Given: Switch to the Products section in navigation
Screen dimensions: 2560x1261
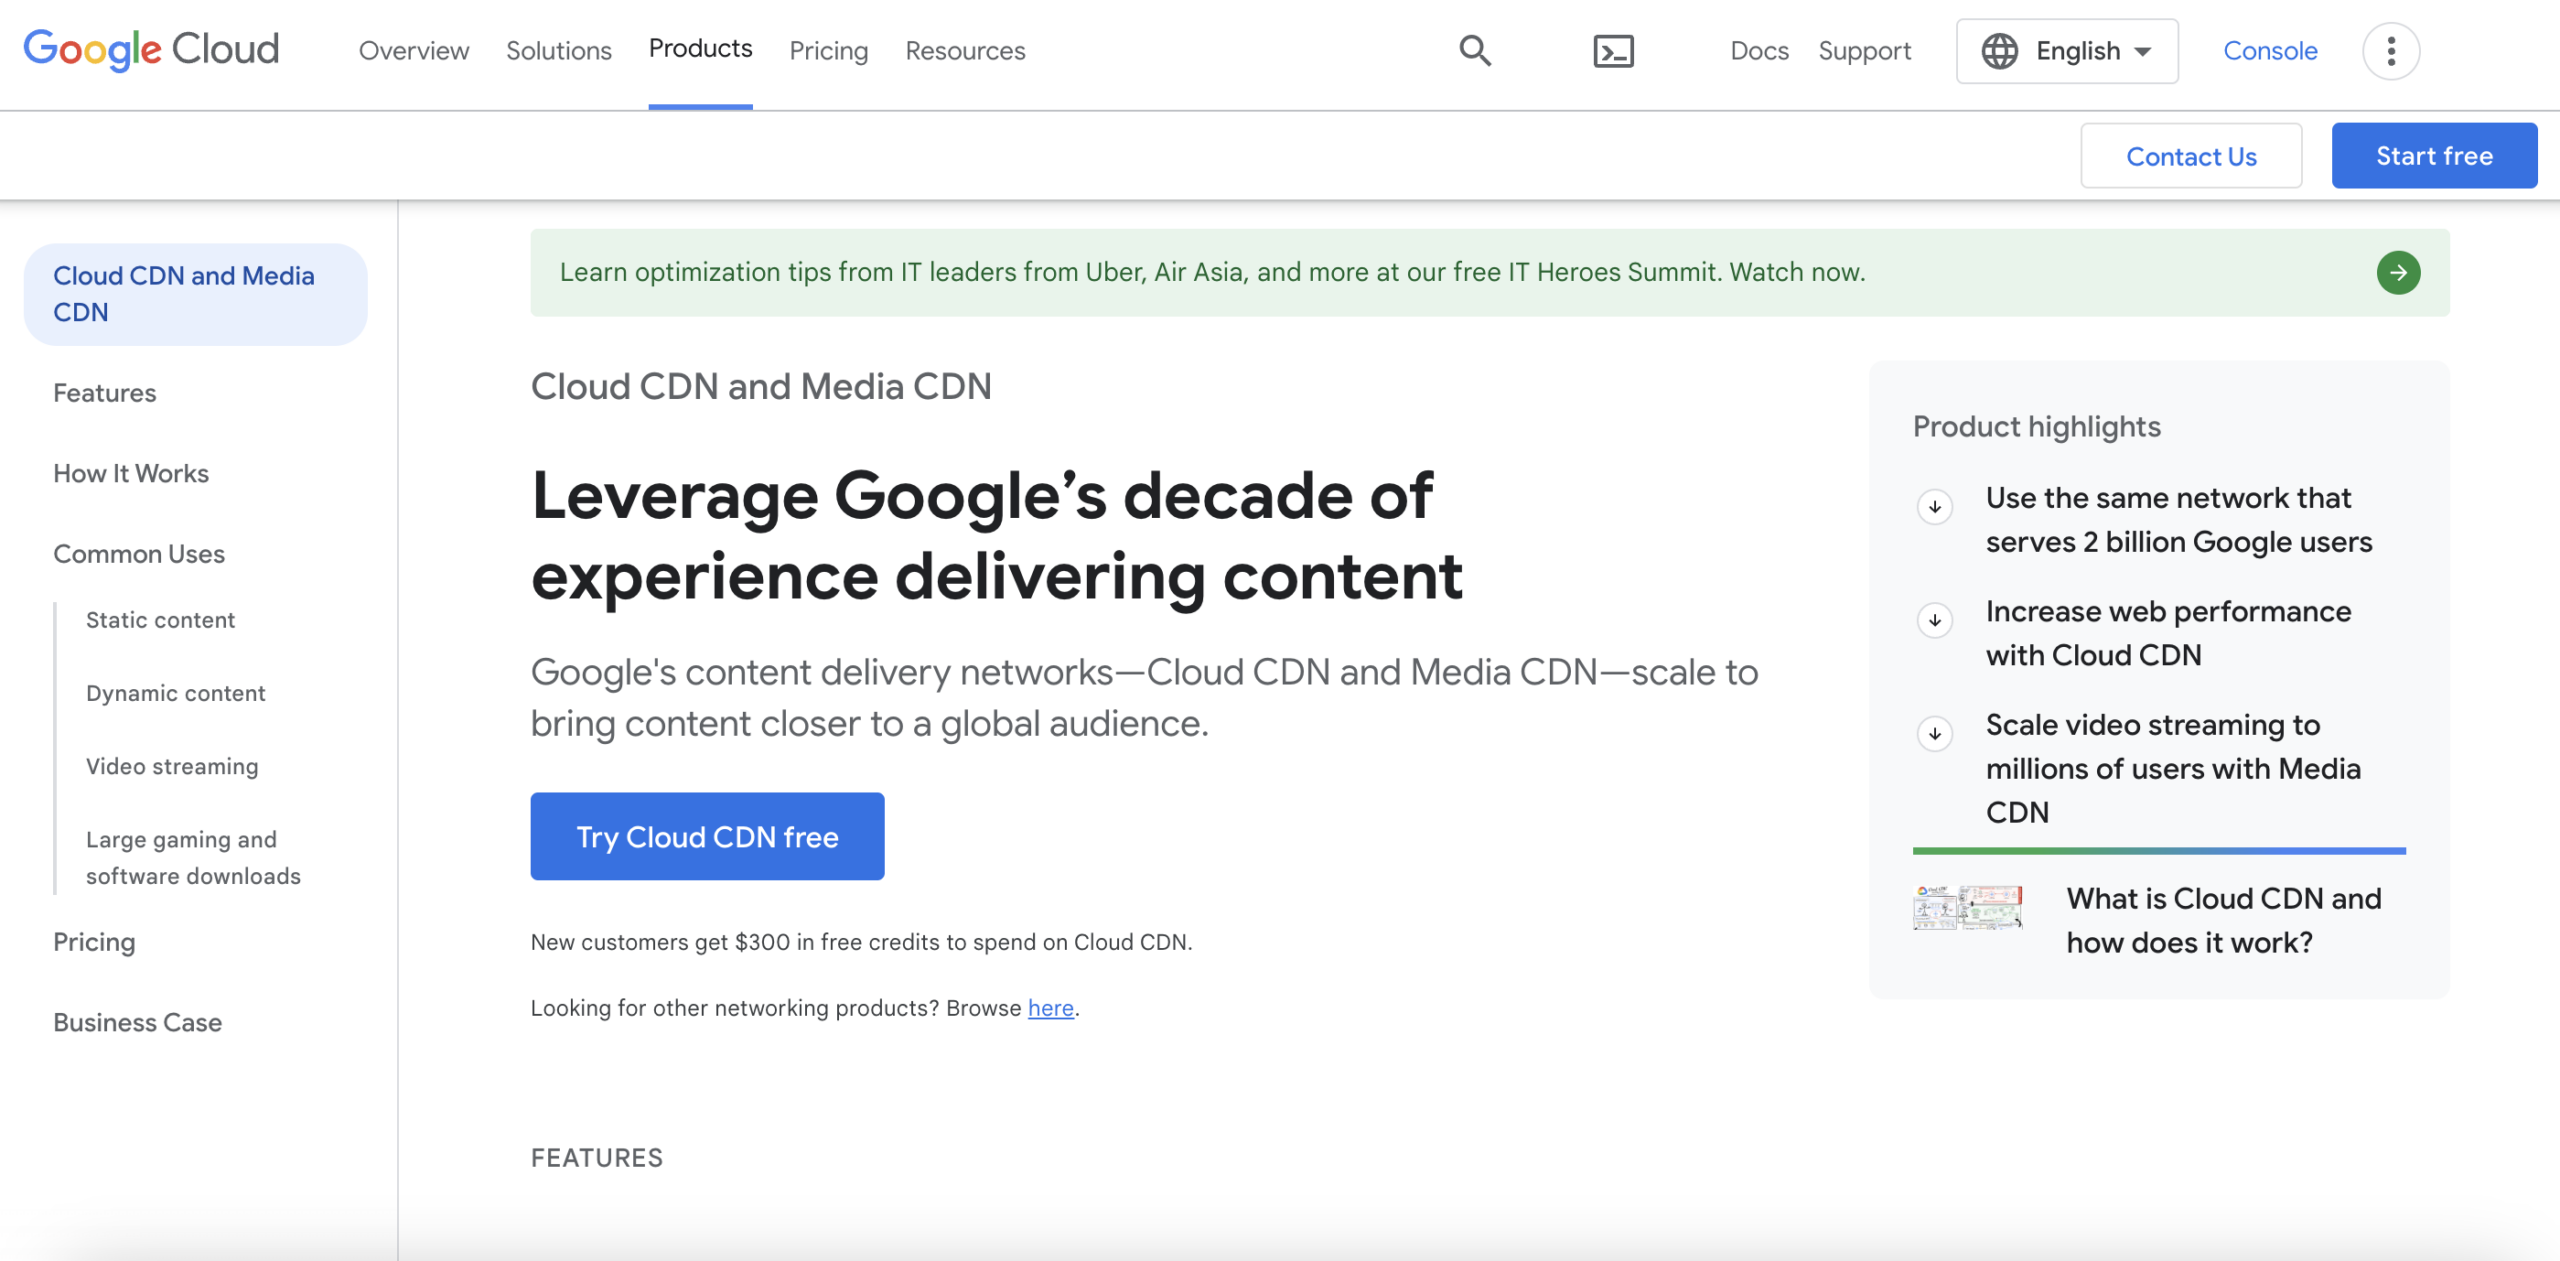Looking at the screenshot, I should [699, 48].
